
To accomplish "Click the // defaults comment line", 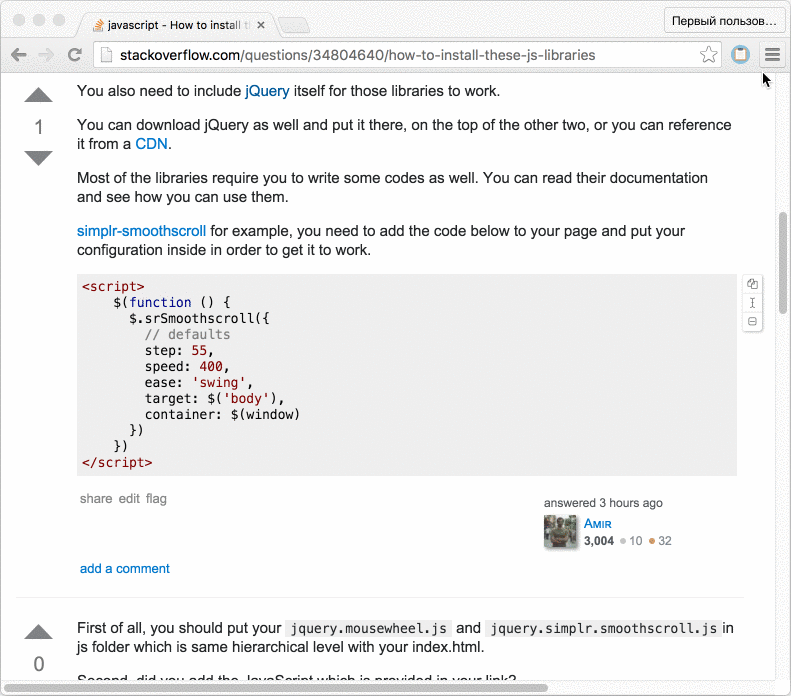I will (187, 334).
